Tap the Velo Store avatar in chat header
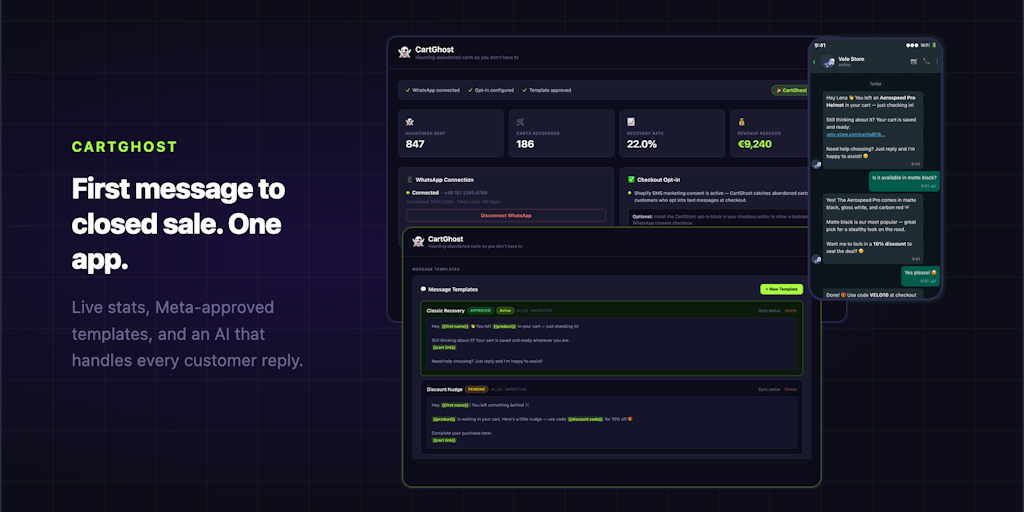 coord(829,62)
